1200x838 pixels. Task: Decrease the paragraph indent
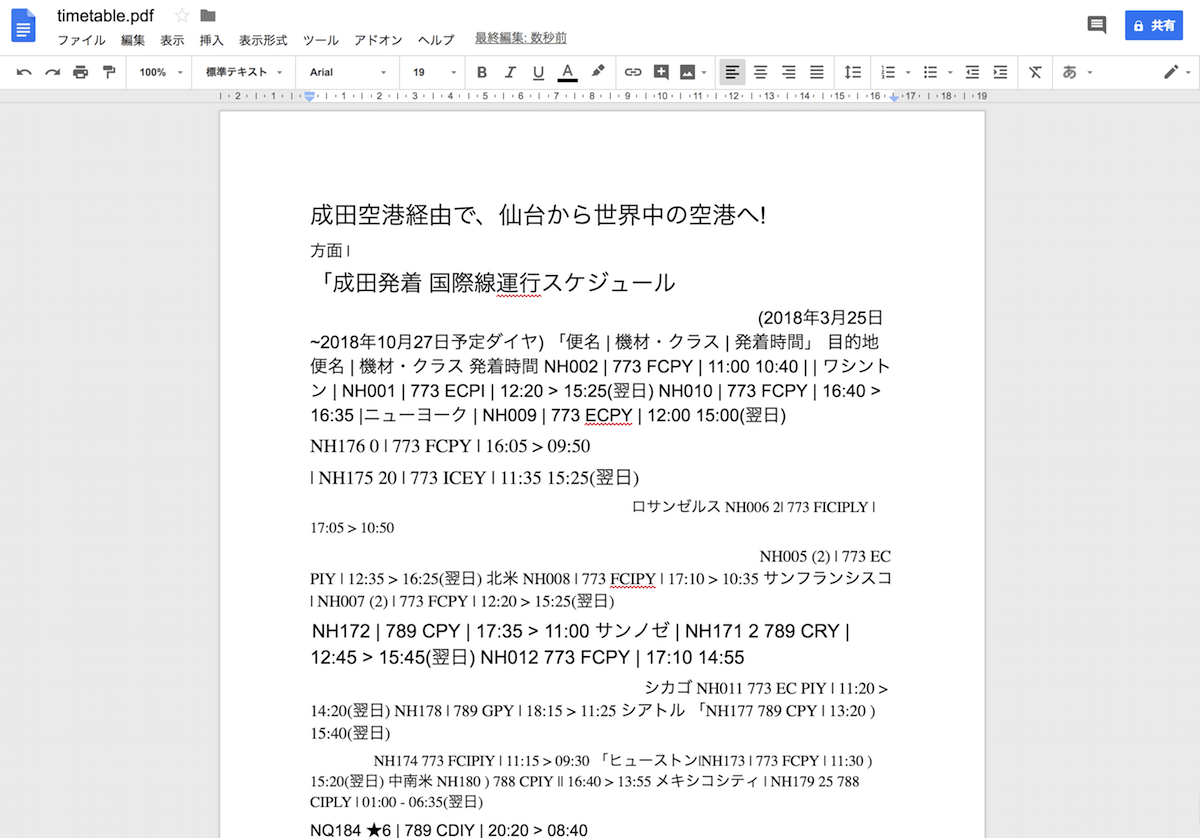tap(972, 72)
